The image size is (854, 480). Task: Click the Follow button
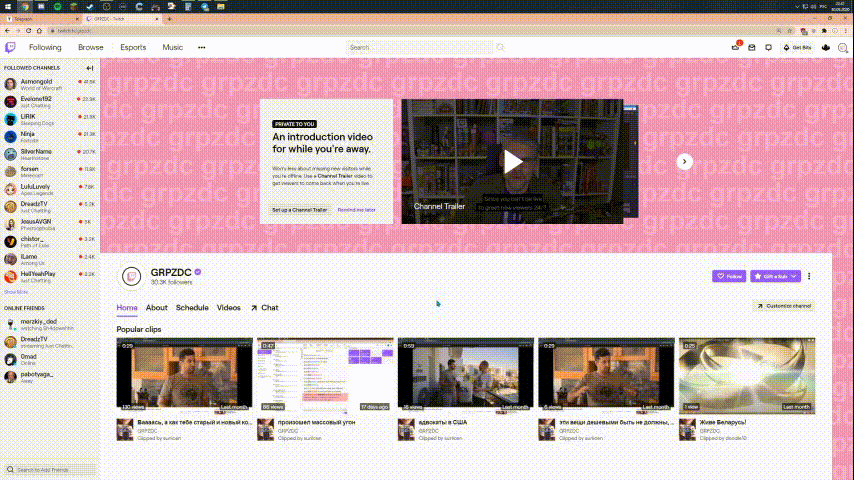[x=729, y=276]
